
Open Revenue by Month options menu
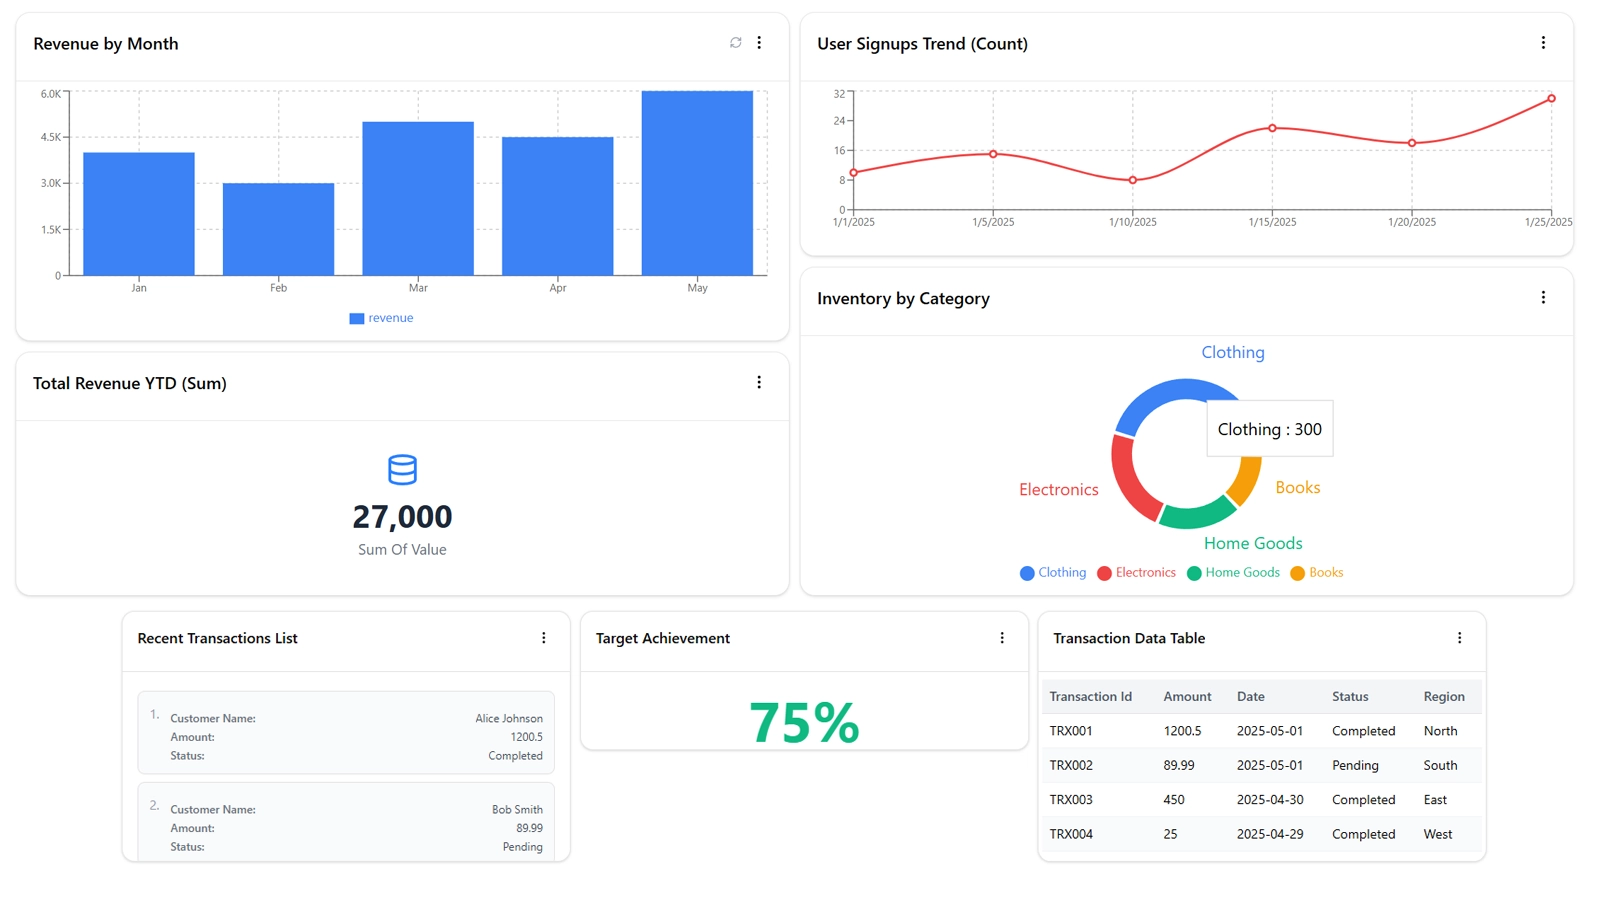coord(759,43)
